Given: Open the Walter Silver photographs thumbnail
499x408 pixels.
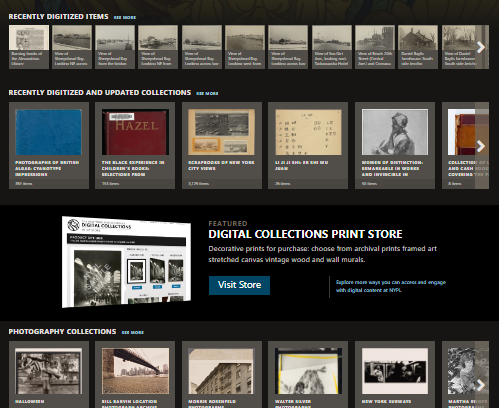Looking at the screenshot, I should pyautogui.click(x=308, y=371).
